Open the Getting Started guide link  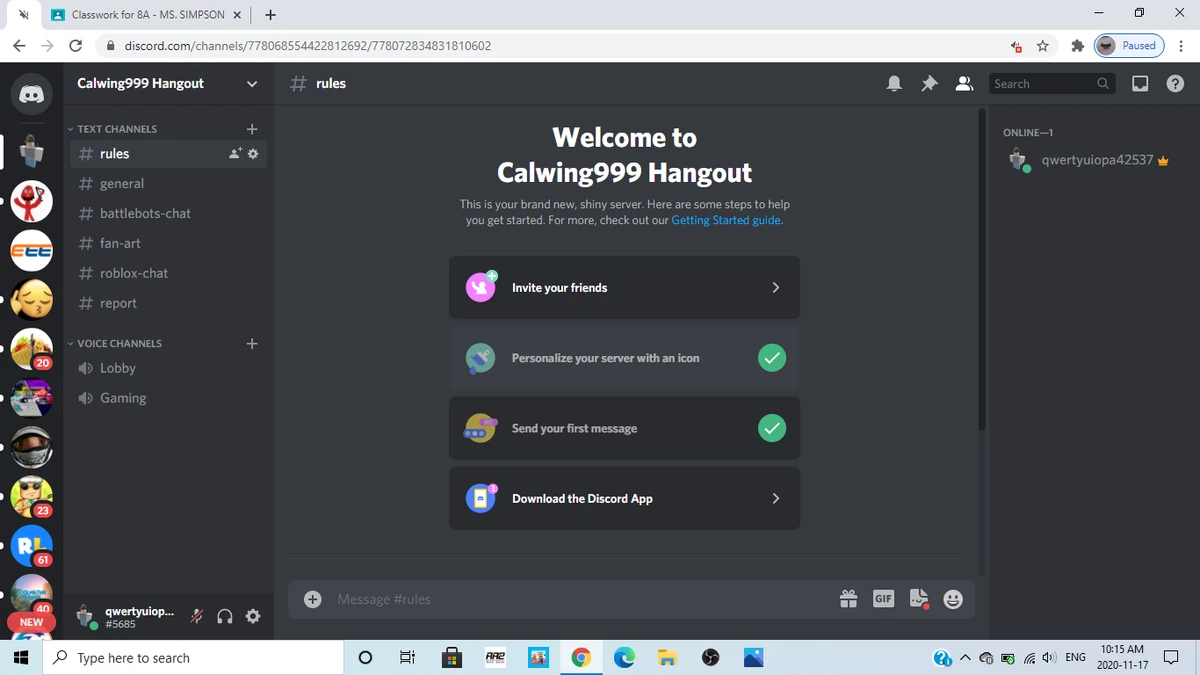(x=725, y=220)
